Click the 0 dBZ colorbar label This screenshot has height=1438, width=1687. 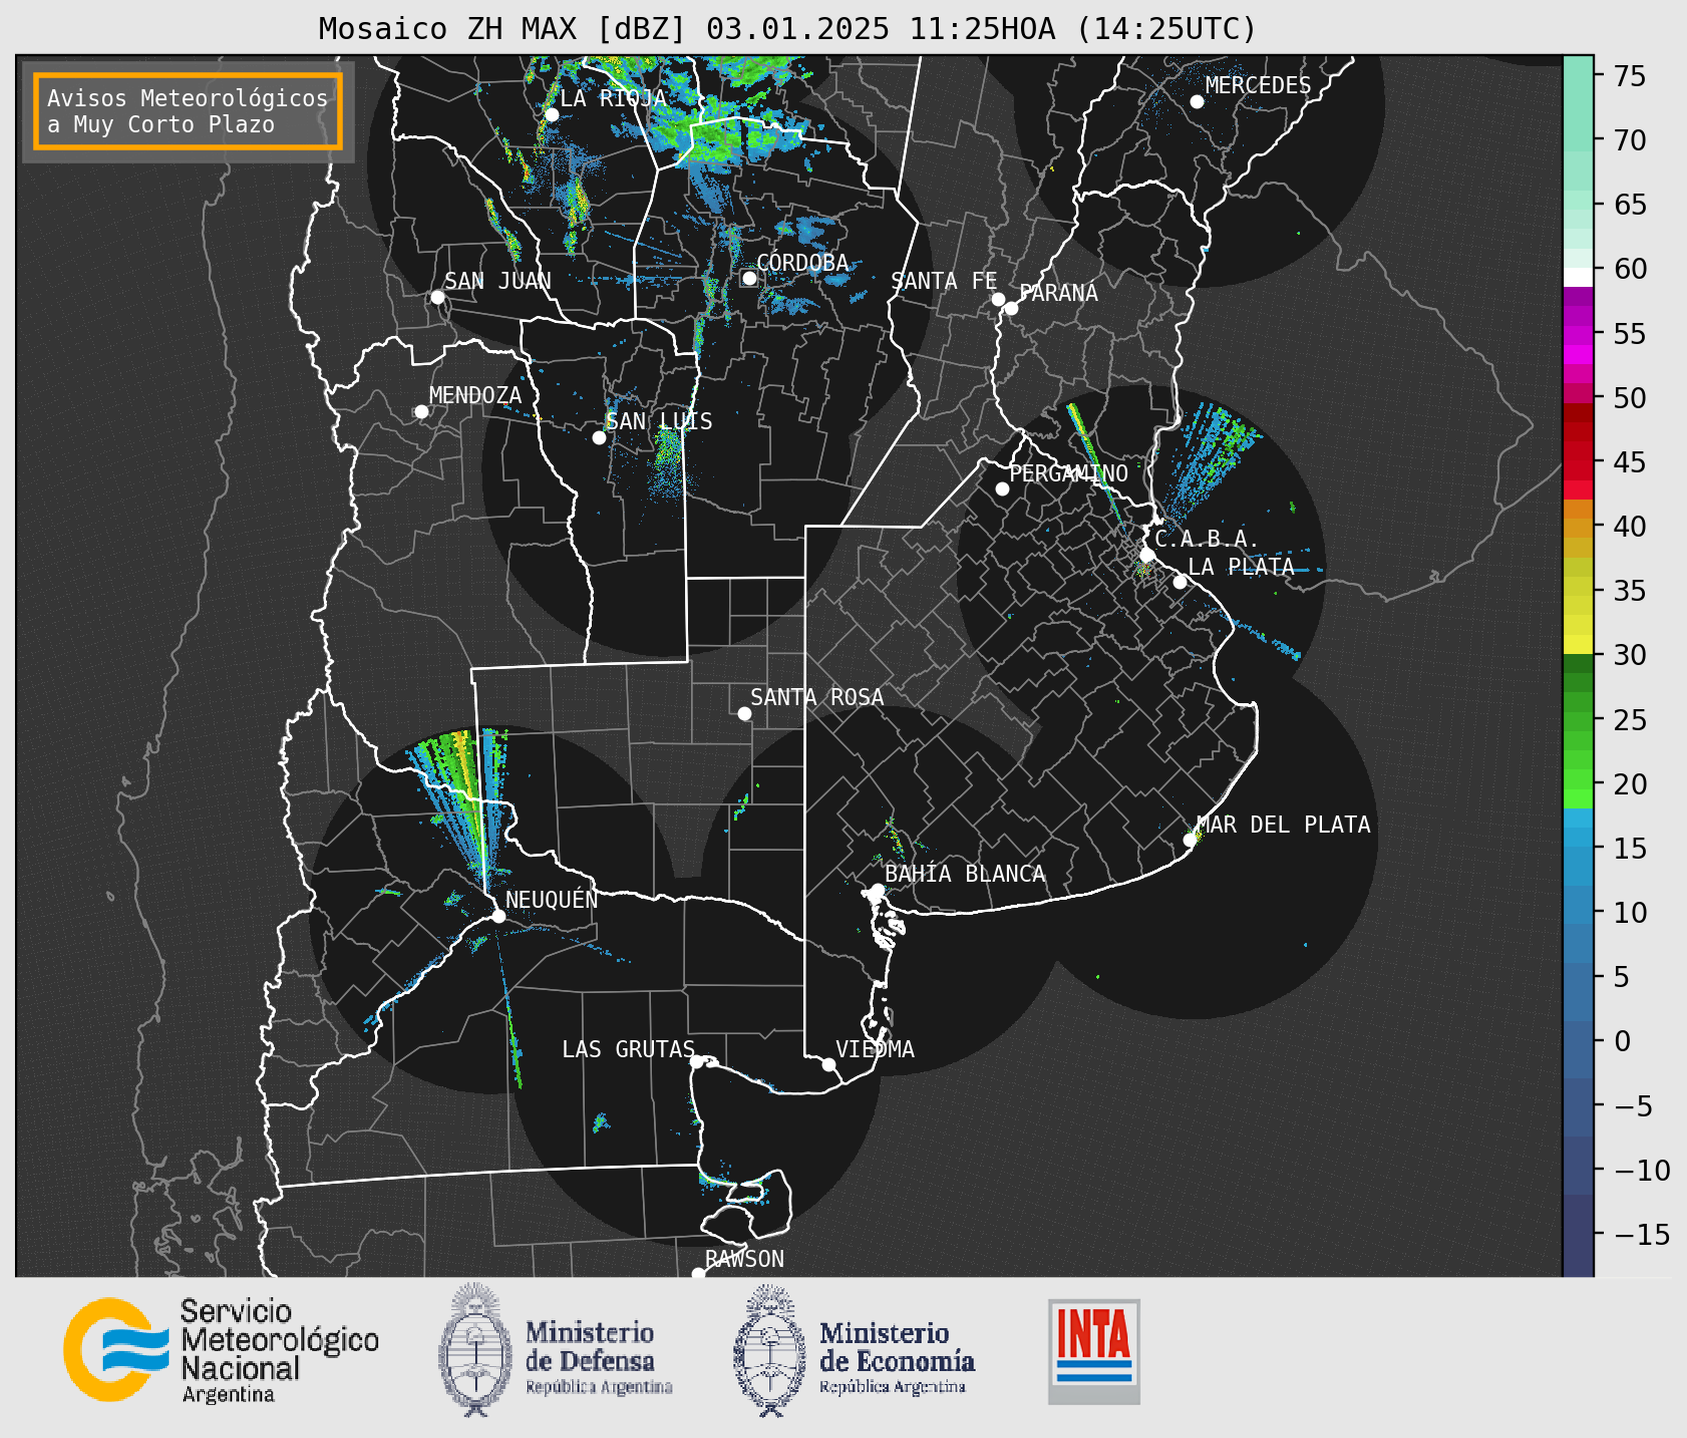tap(1621, 1041)
